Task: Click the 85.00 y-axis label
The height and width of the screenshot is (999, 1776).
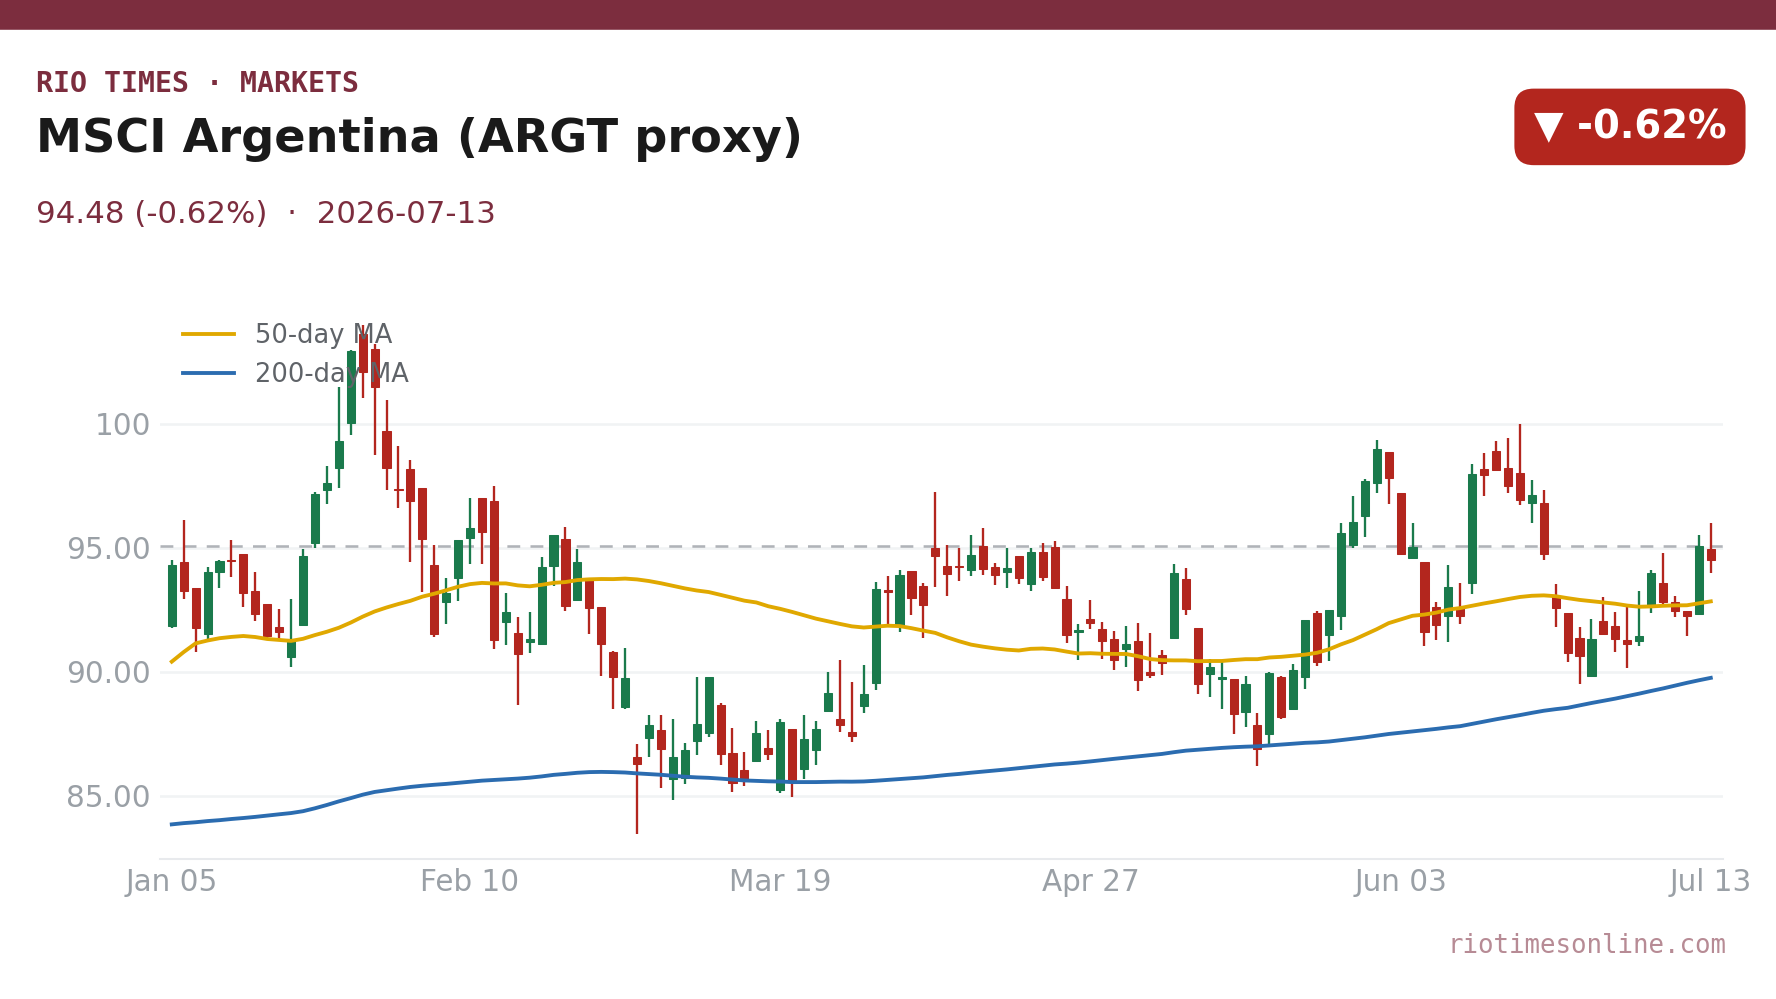Action: (109, 797)
